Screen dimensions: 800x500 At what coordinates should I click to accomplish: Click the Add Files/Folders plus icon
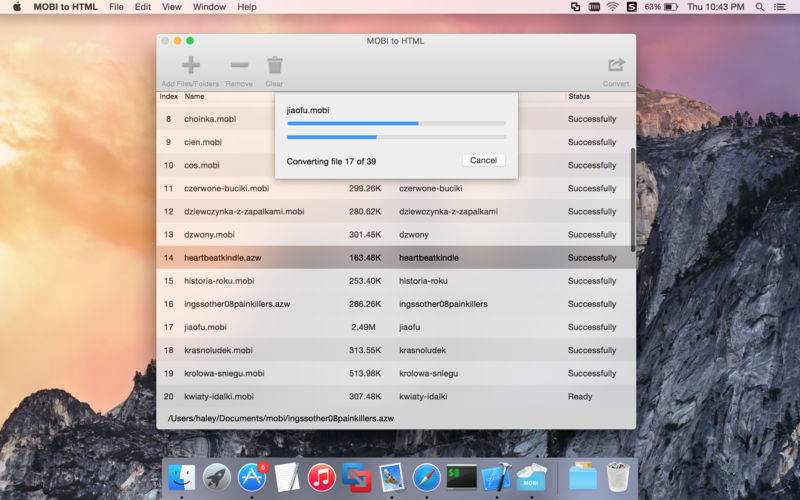pos(191,65)
